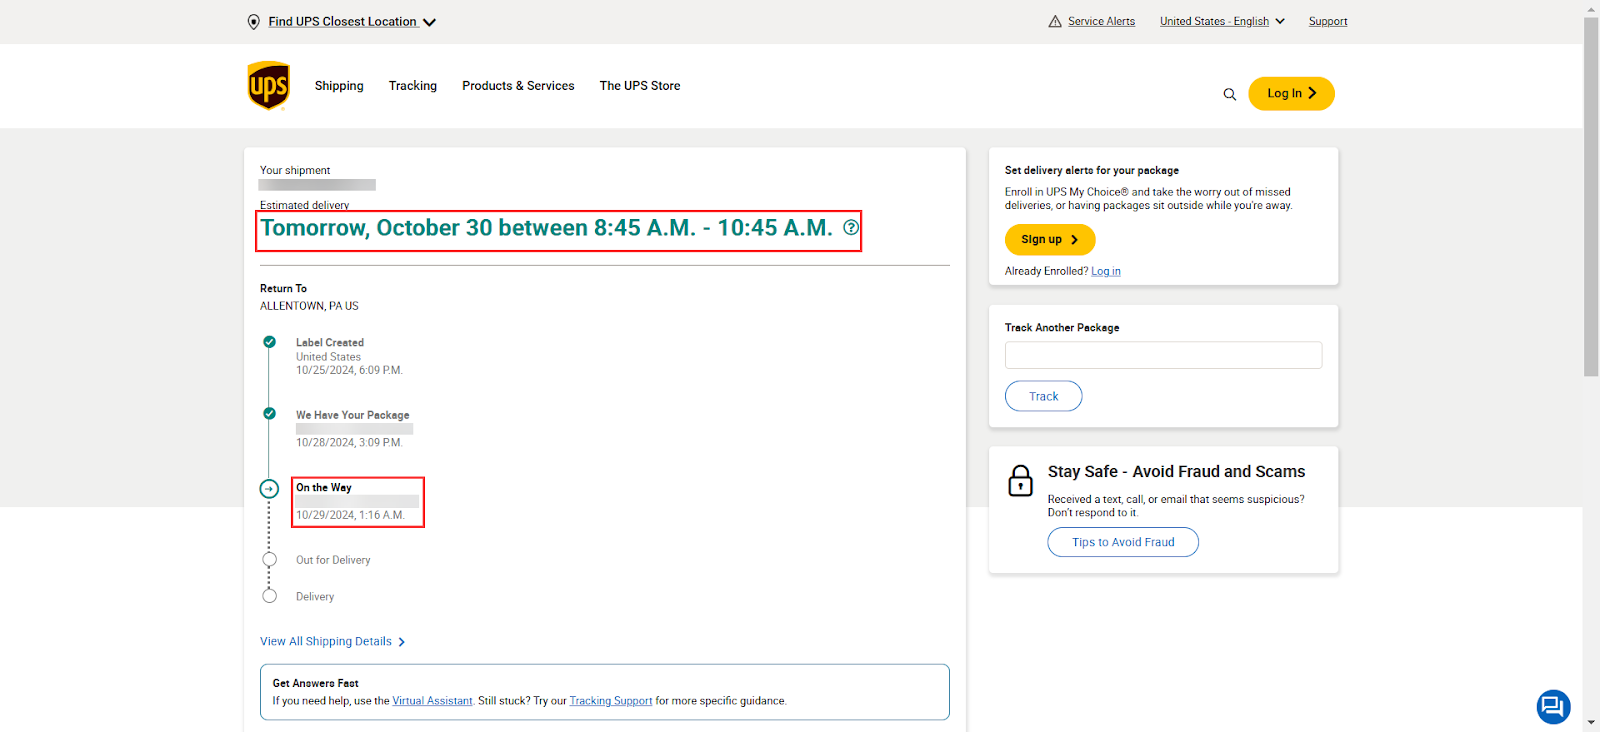1600x732 pixels.
Task: Click the Tips to Avoid Fraud button
Action: point(1122,542)
